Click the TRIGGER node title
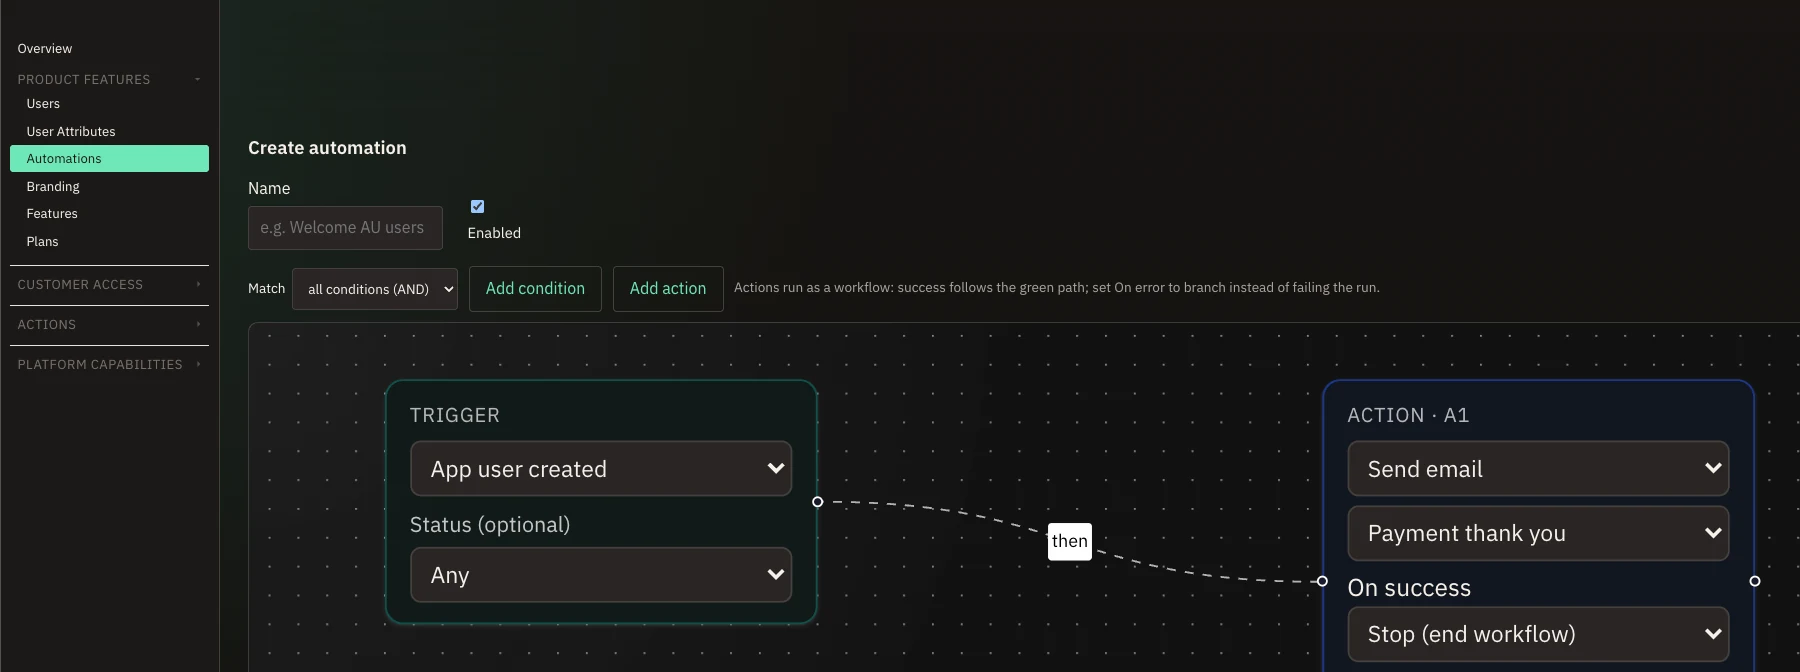Image resolution: width=1800 pixels, height=672 pixels. pyautogui.click(x=455, y=415)
